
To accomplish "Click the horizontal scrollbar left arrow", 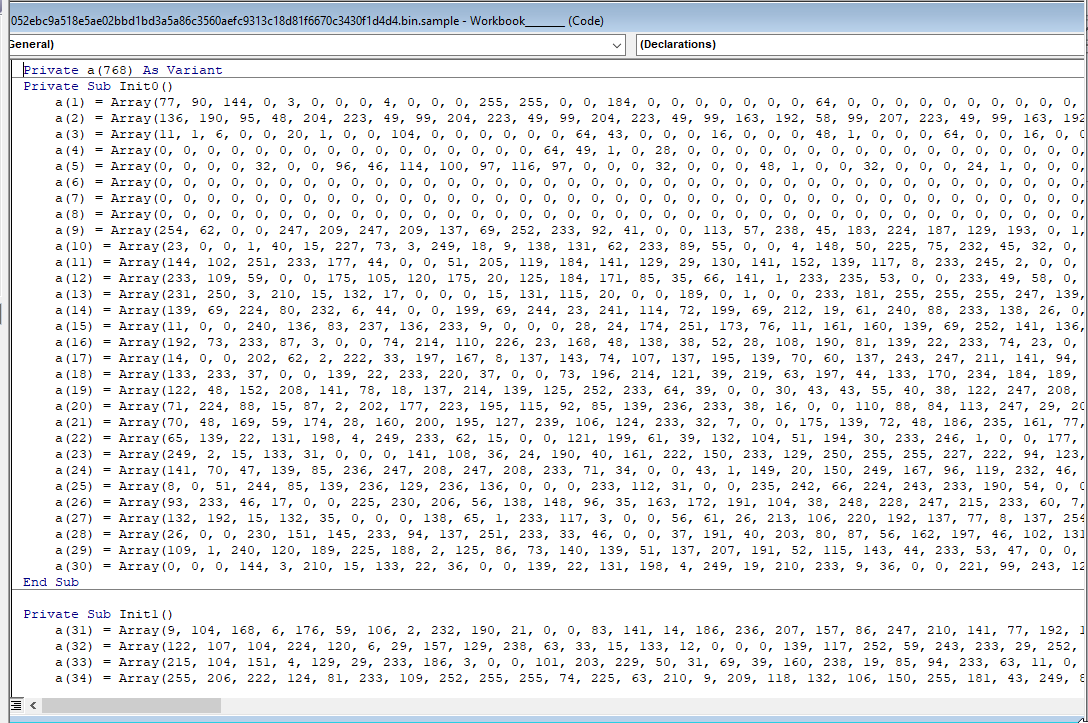I will point(33,704).
